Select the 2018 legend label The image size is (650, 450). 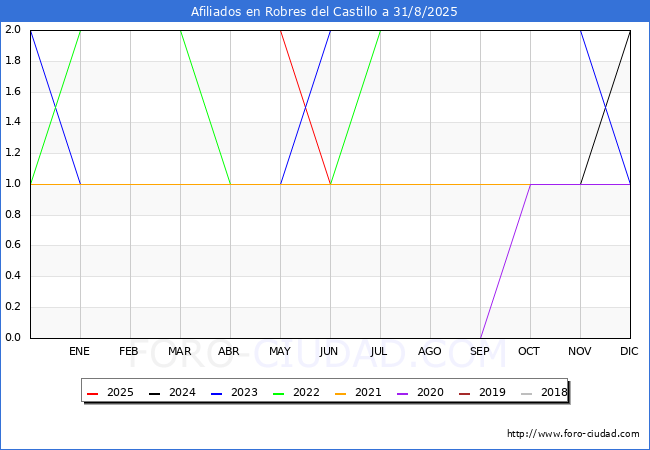(x=554, y=392)
